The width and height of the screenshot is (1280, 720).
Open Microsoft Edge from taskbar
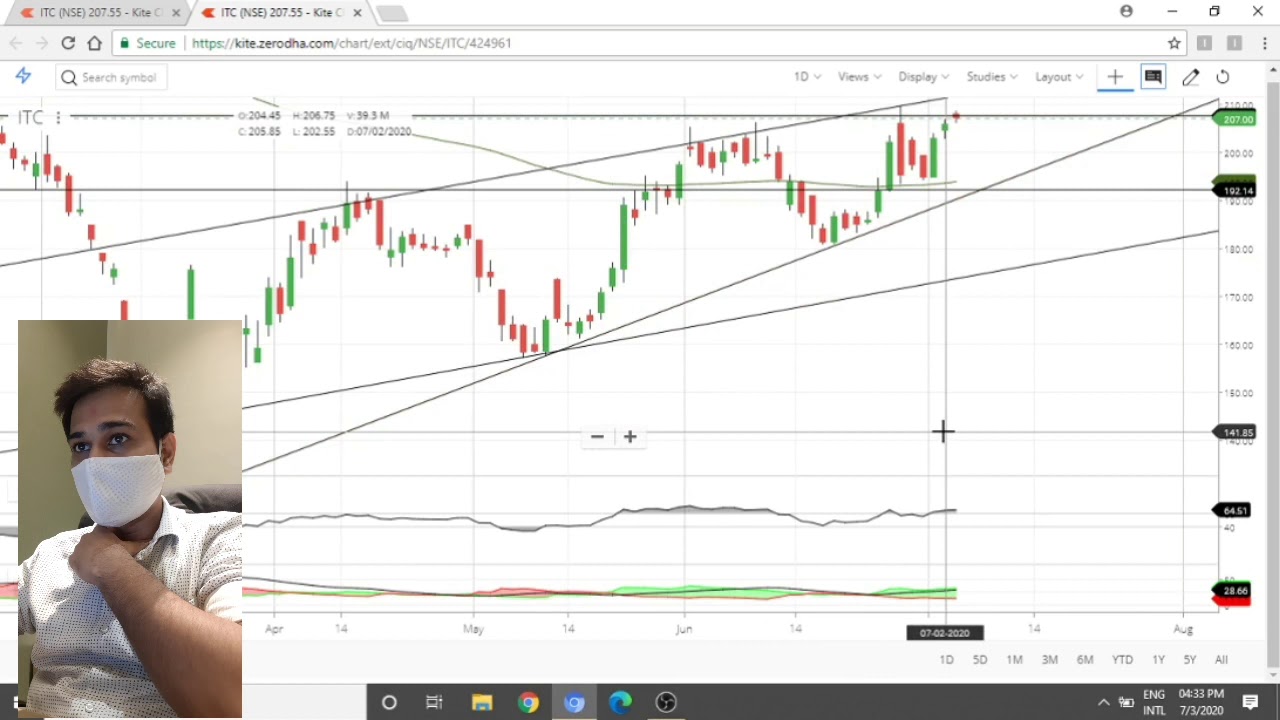(x=620, y=703)
